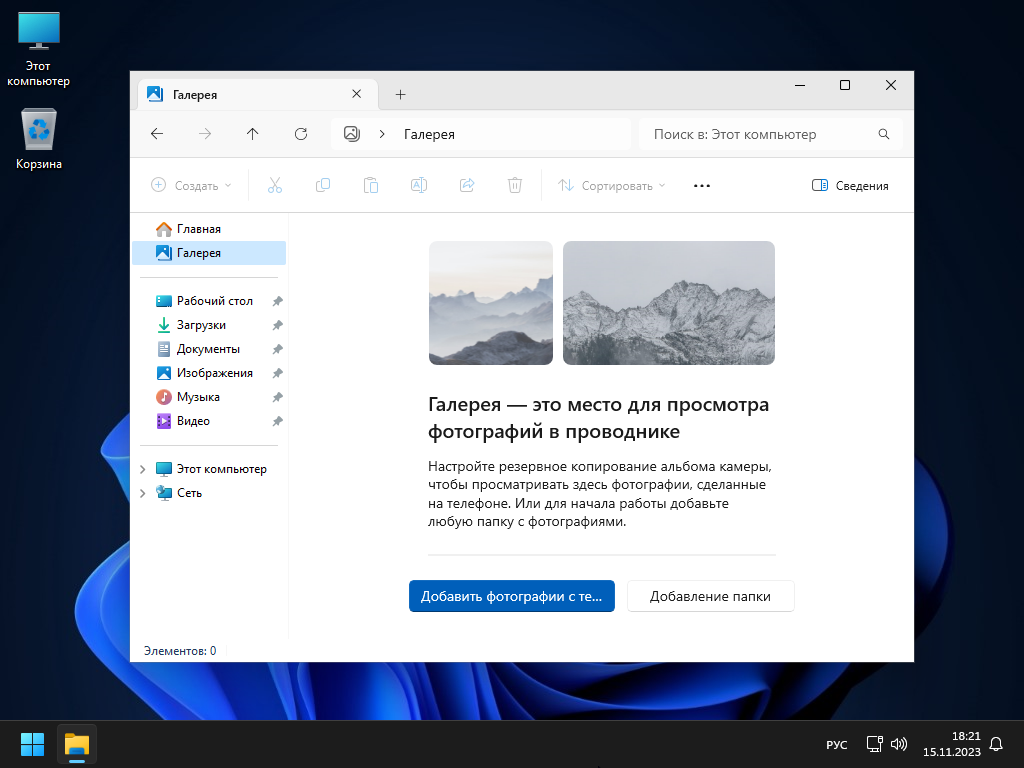Click the Delete trash icon in toolbar
The image size is (1024, 768).
coord(515,185)
